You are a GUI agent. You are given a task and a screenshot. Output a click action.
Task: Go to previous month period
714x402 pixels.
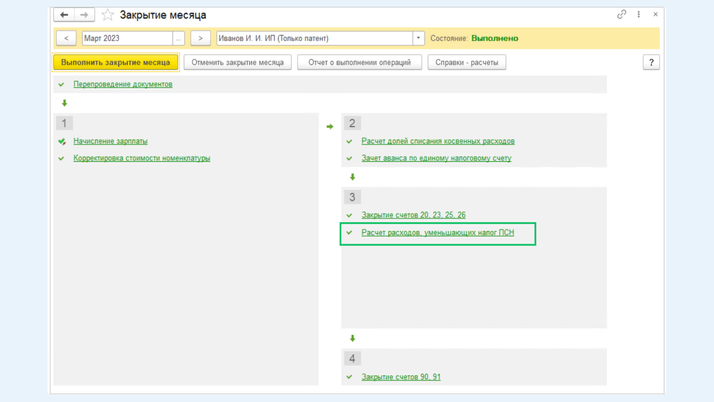[66, 38]
